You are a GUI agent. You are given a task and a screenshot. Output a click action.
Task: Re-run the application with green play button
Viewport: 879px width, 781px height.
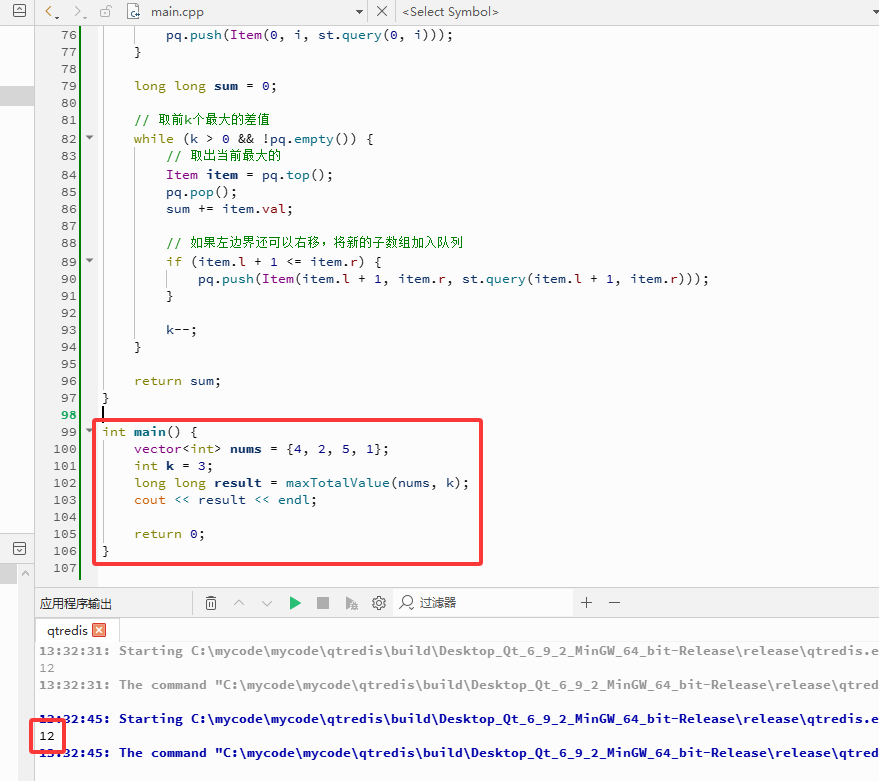point(295,603)
